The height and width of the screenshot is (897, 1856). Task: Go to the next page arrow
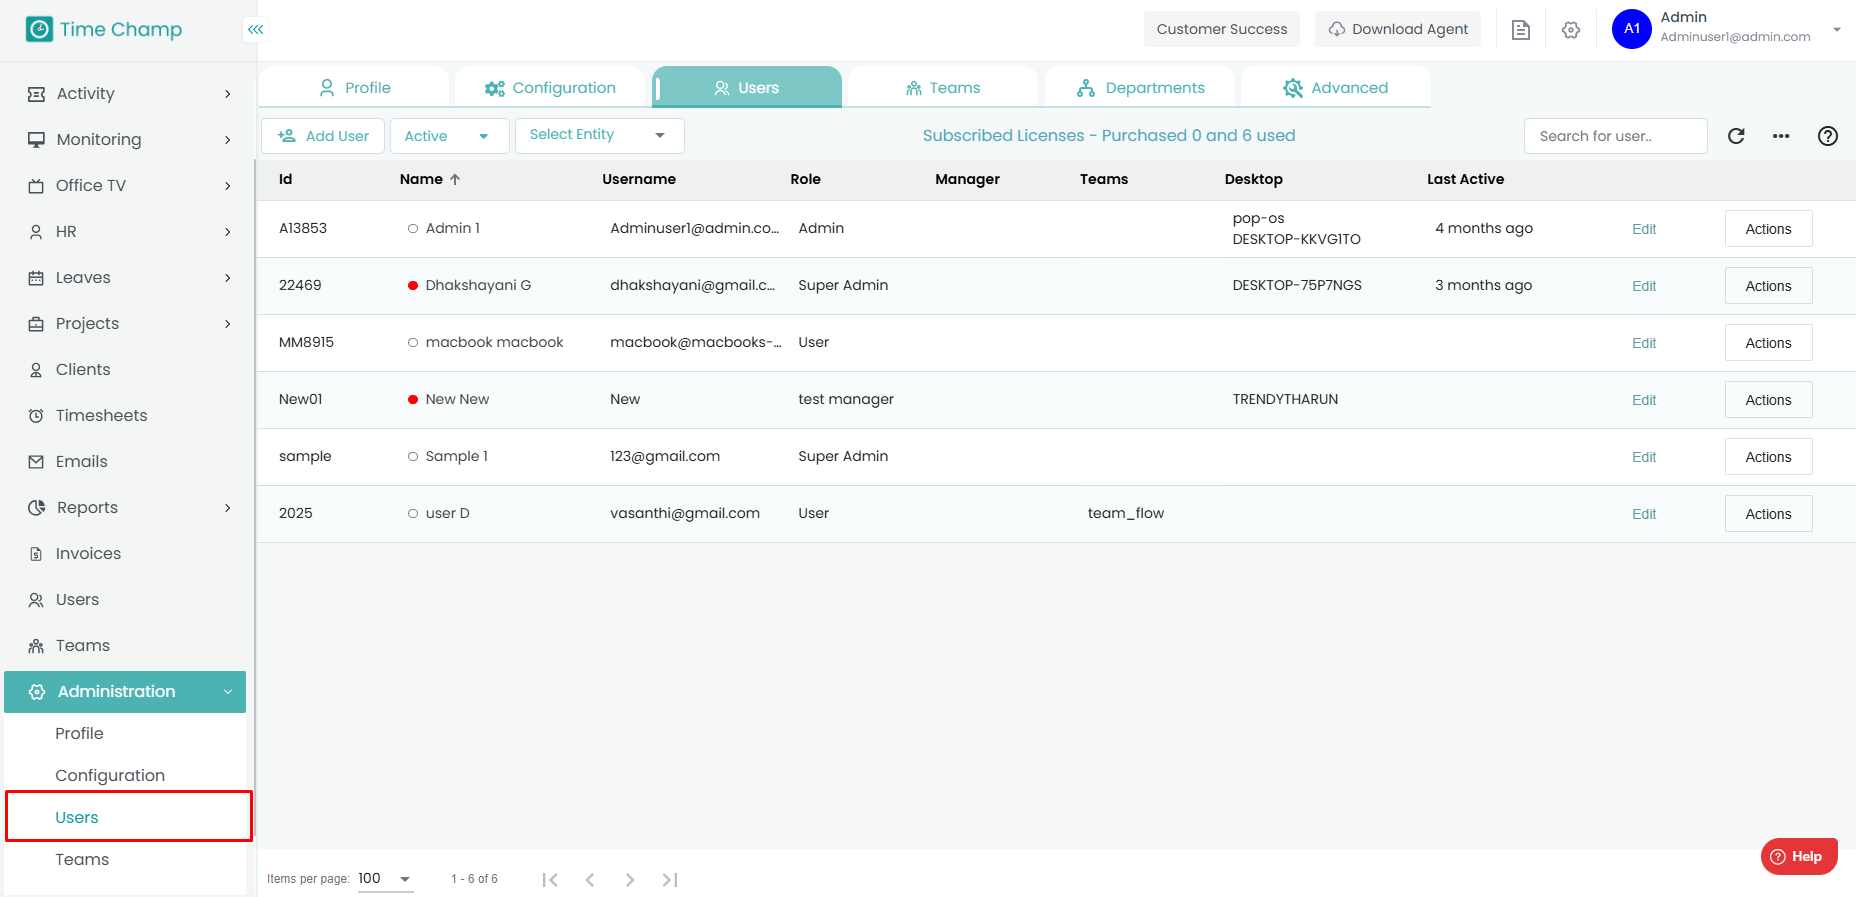(630, 880)
